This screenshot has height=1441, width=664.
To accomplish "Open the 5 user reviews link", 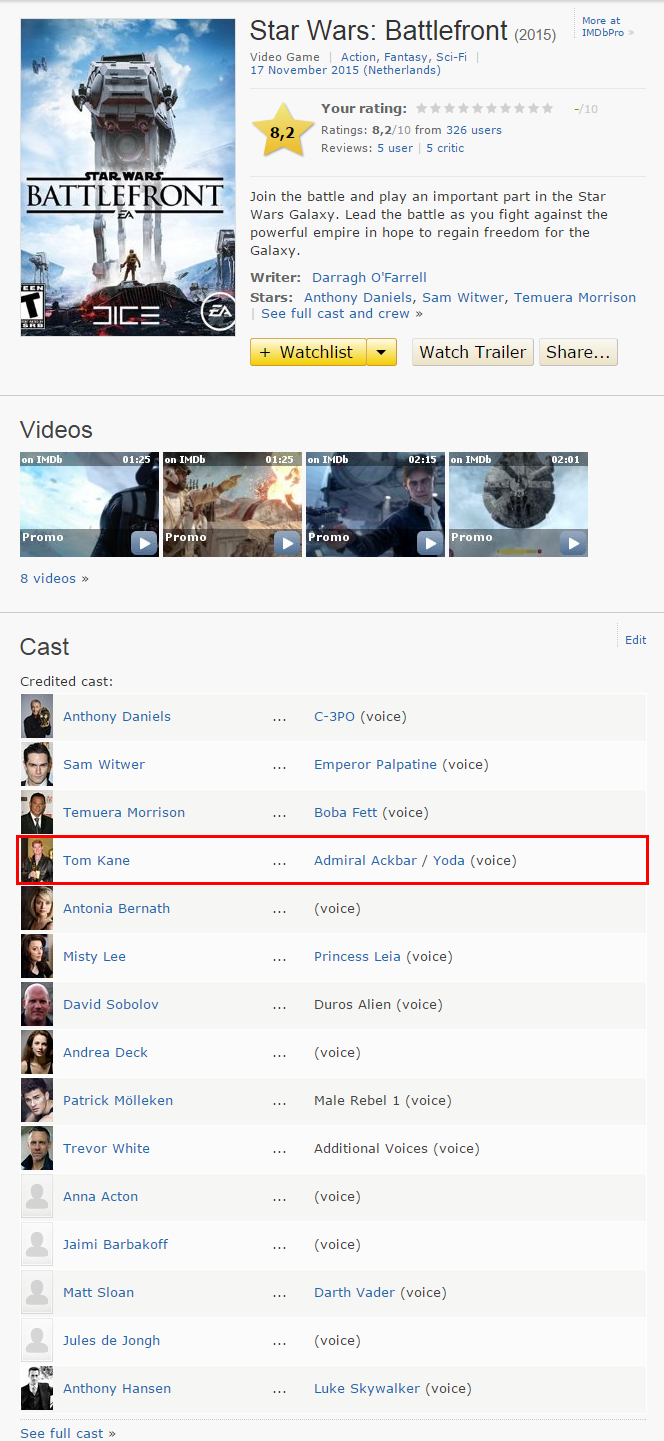I will 395,148.
